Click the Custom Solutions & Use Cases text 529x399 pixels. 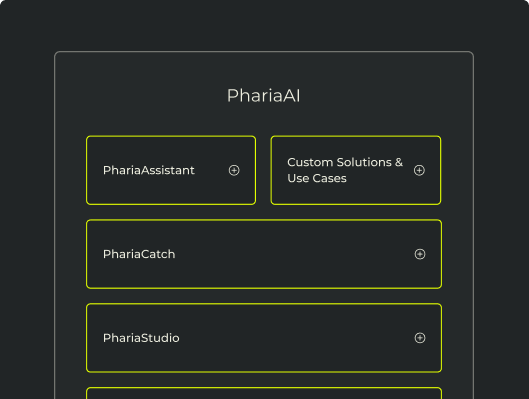pos(345,170)
